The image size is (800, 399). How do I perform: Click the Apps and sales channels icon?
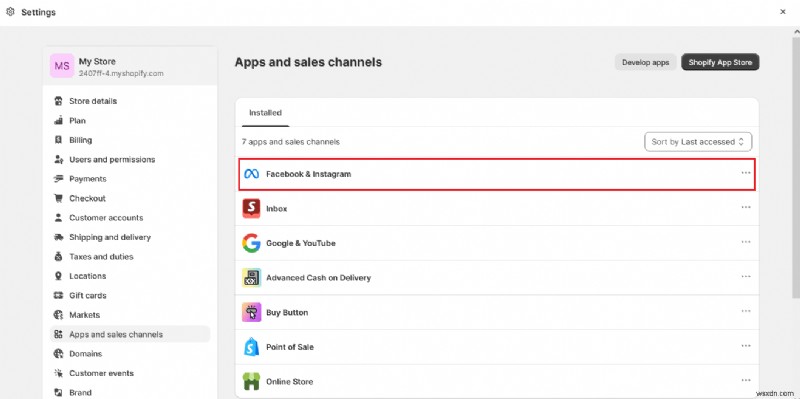pyautogui.click(x=58, y=334)
